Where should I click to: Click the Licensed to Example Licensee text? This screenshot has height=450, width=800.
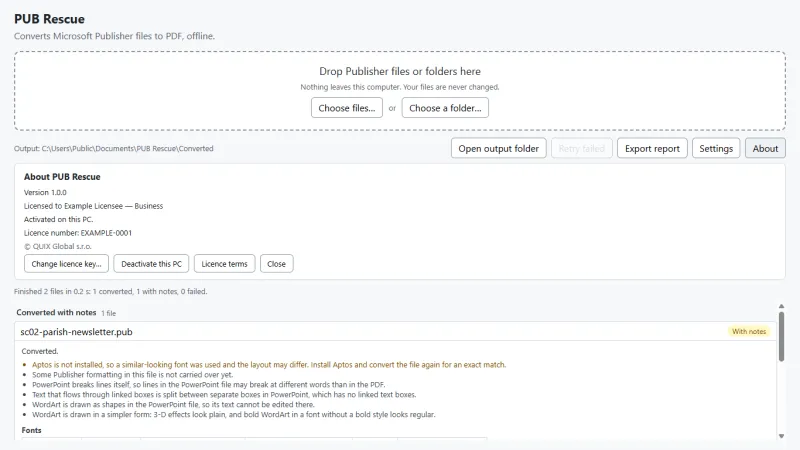93,206
